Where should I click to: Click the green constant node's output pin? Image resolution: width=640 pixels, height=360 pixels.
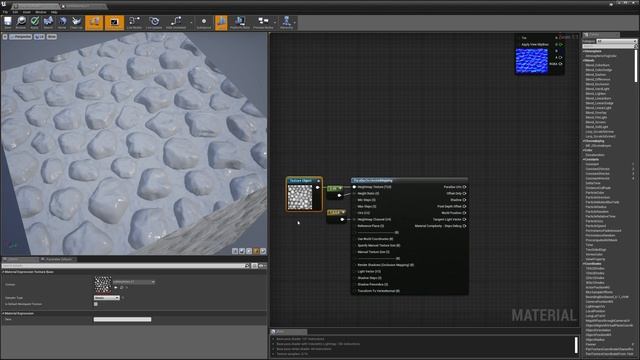click(339, 195)
